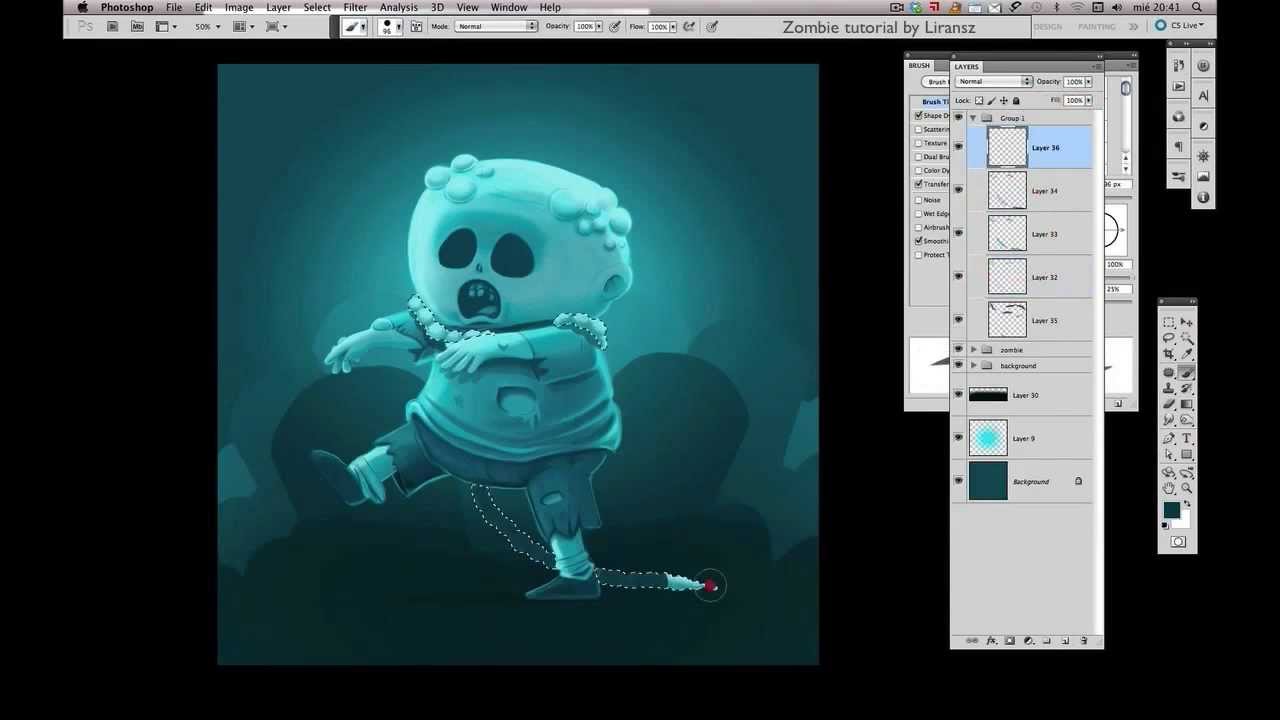Open the Image menu
The width and height of the screenshot is (1280, 720).
239,7
